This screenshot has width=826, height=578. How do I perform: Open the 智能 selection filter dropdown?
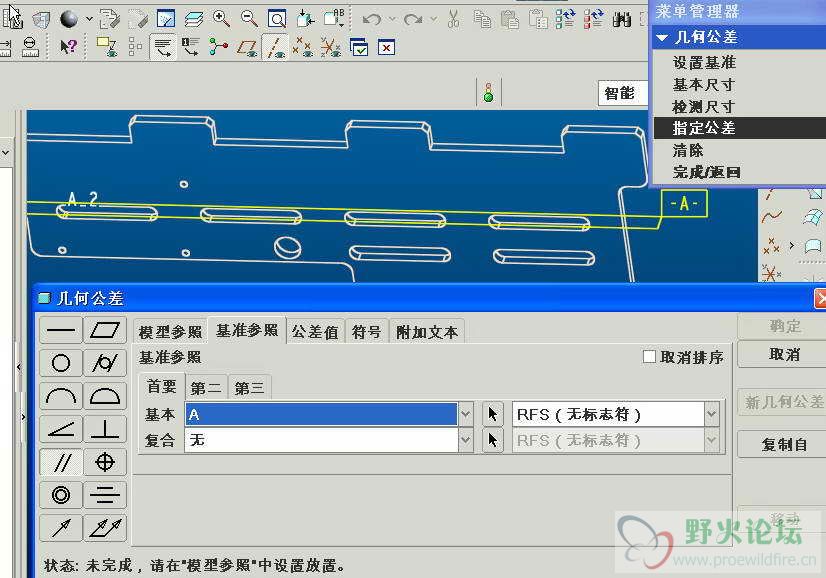623,93
